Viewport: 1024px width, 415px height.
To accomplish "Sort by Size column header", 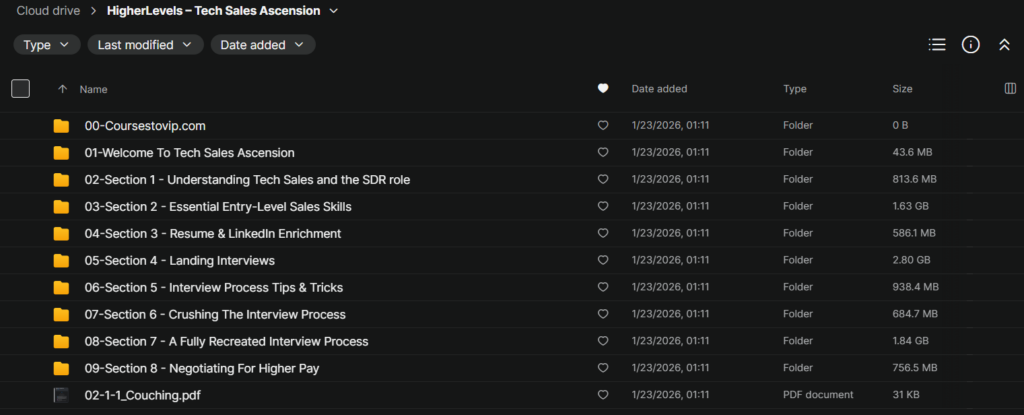I will click(902, 89).
